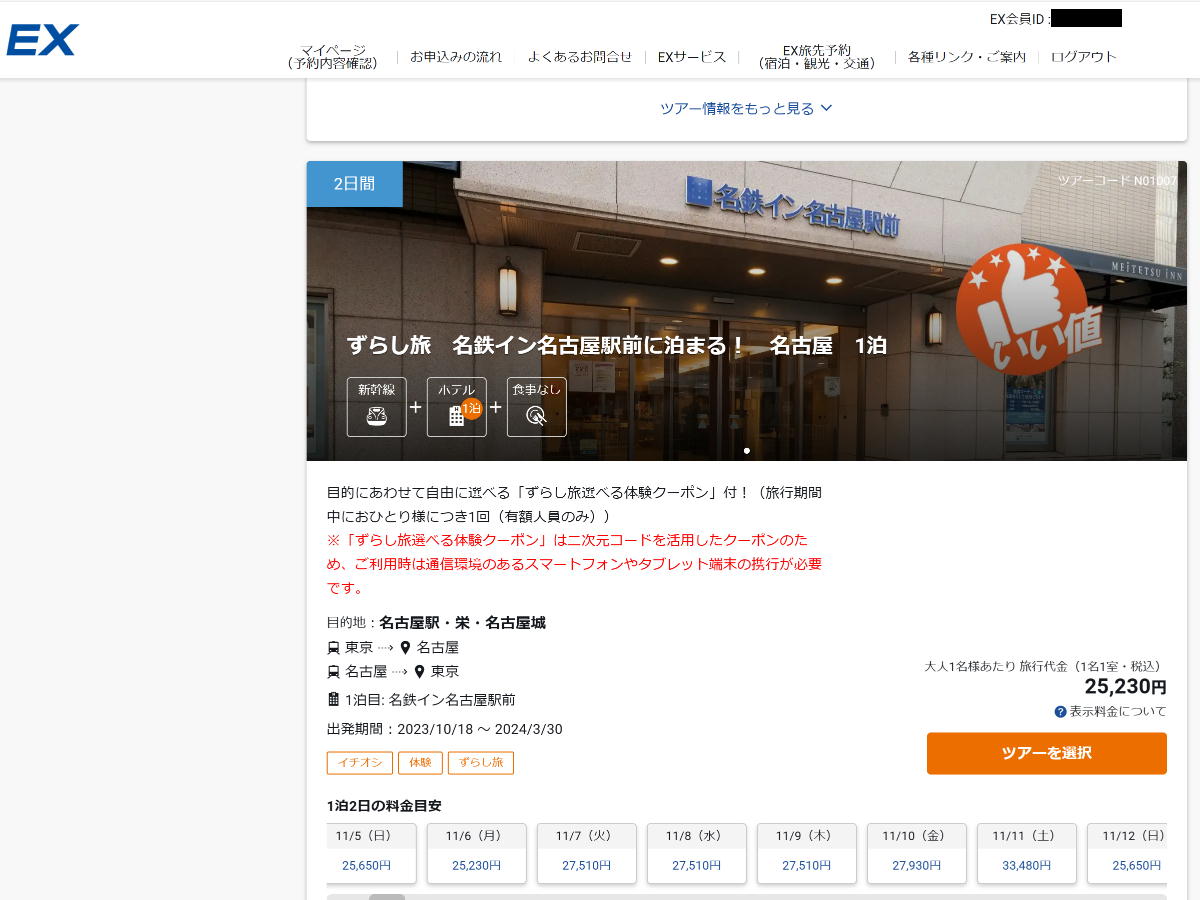This screenshot has height=900, width=1200.
Task: Click the horizontal price calendar scrollbar thumb
Action: click(x=387, y=897)
